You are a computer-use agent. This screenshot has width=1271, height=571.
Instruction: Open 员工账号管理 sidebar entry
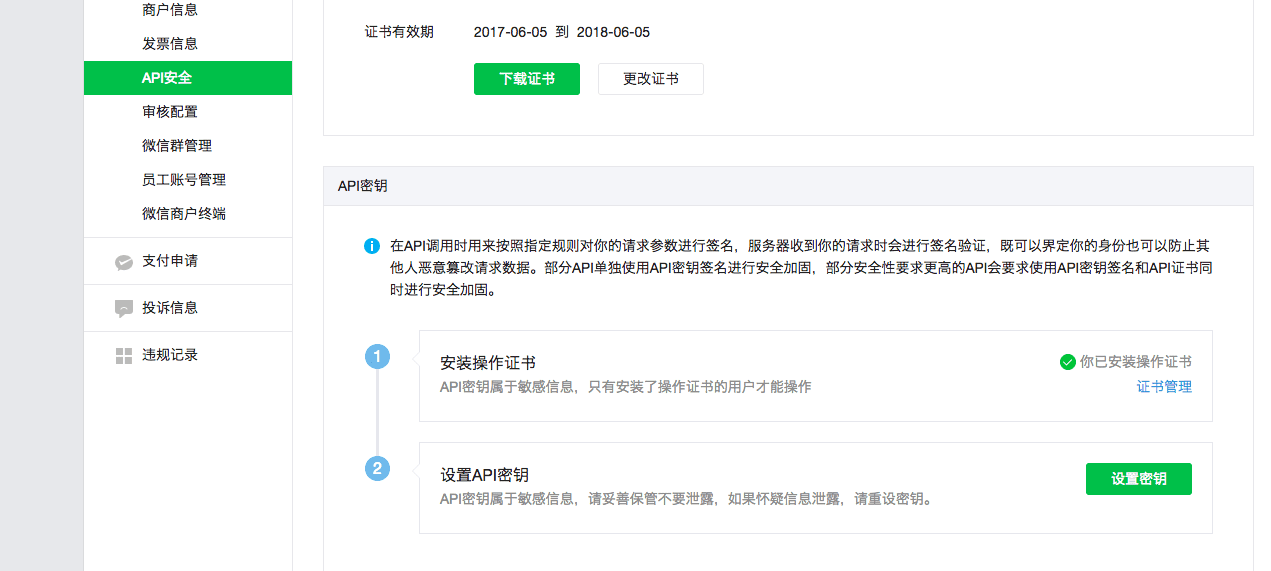[x=188, y=180]
